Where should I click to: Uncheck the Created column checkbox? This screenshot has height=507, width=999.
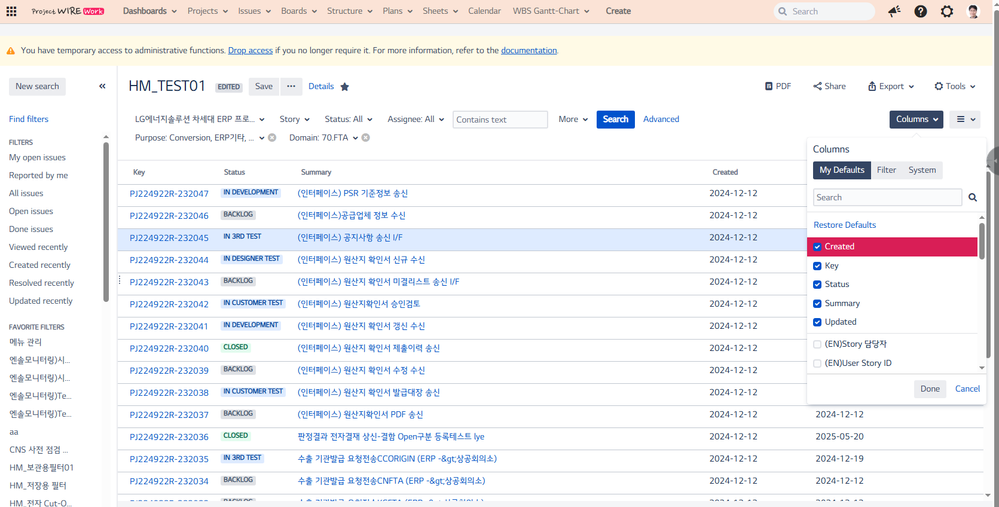(x=817, y=246)
